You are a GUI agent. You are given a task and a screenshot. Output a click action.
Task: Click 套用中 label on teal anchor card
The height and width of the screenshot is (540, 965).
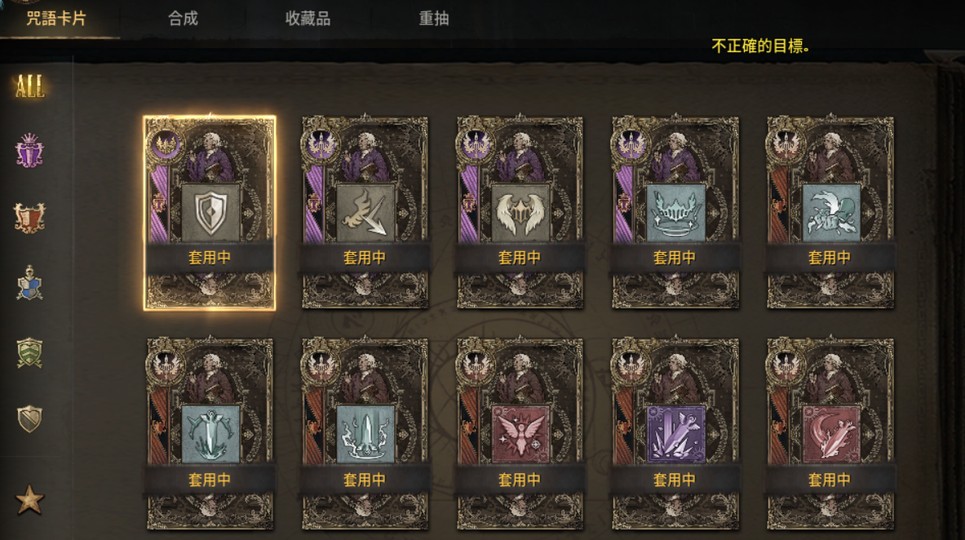coord(209,480)
